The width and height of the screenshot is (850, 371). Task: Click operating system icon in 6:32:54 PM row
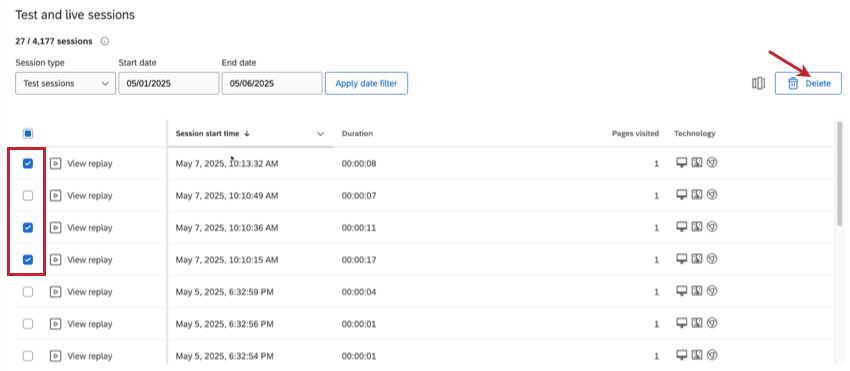[x=697, y=355]
